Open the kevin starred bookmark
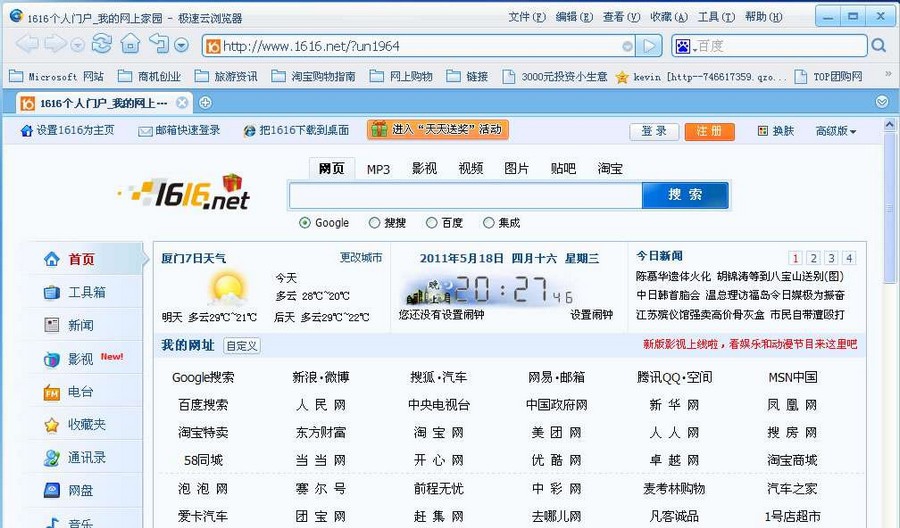This screenshot has height=528, width=900. pos(701,76)
